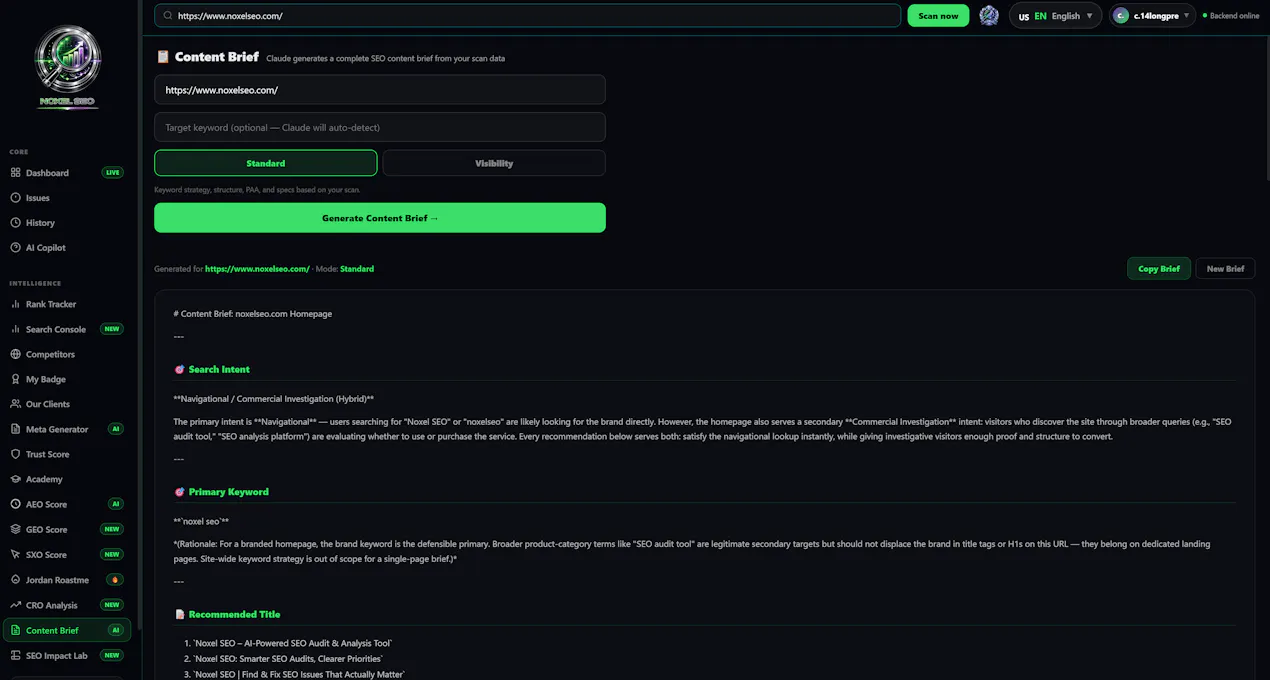Screen dimensions: 1270x680
Task: Expand the c.14longpre account menu
Action: coord(1152,16)
